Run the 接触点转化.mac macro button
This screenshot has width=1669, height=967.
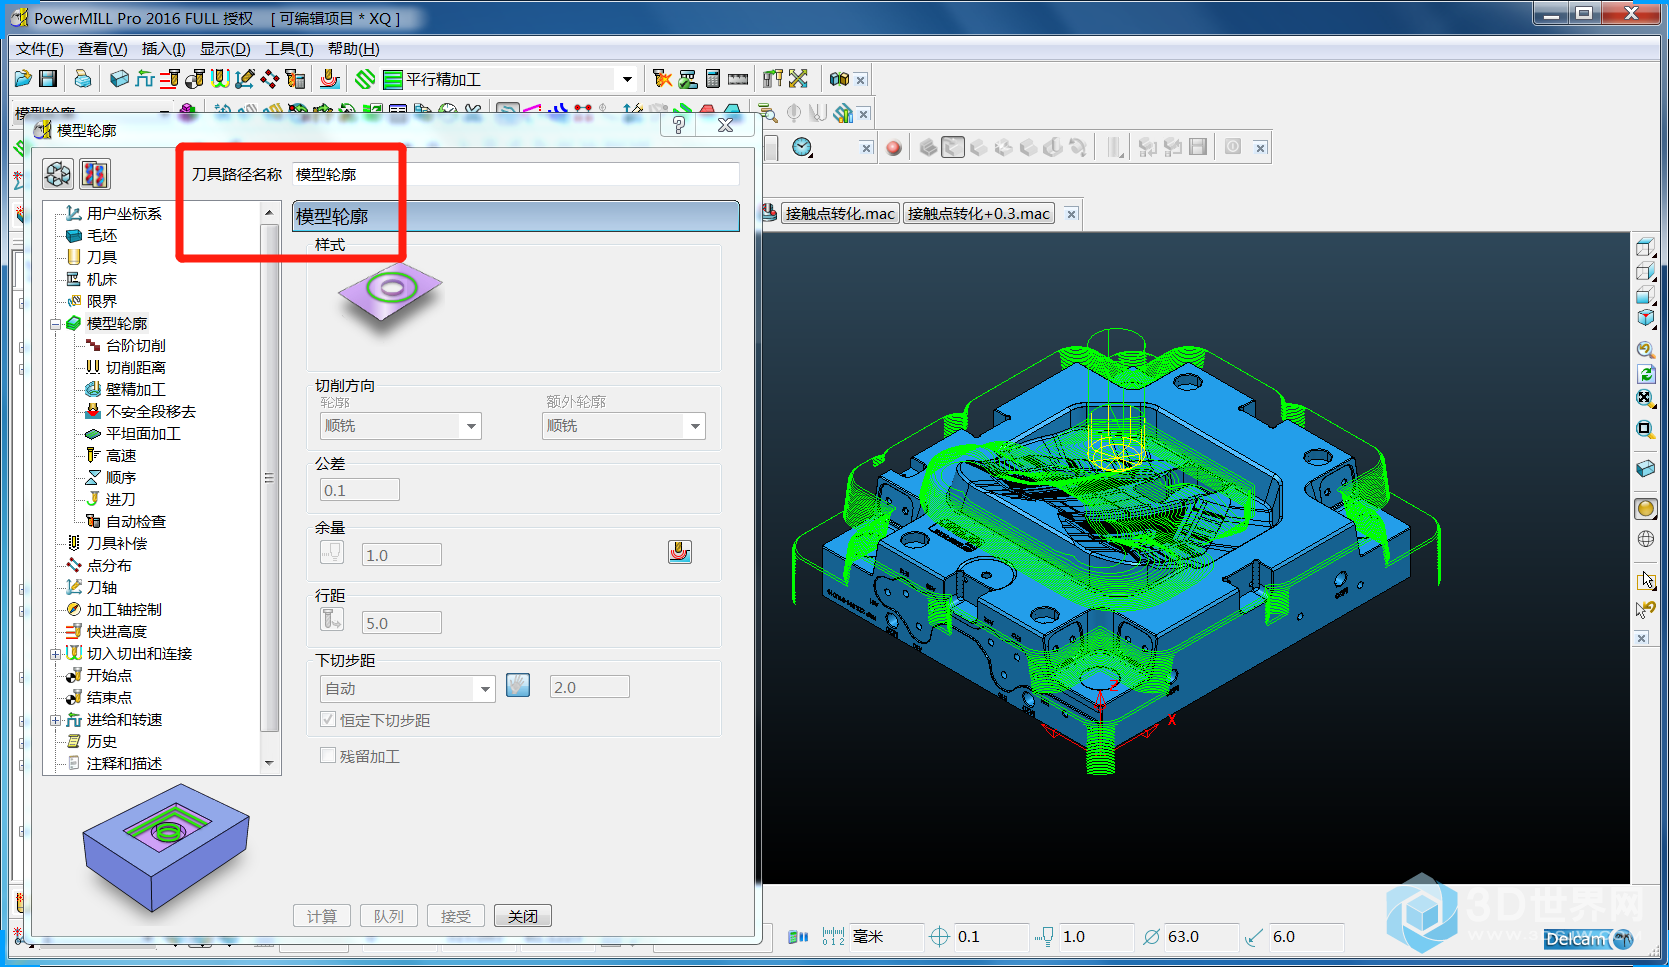(840, 214)
